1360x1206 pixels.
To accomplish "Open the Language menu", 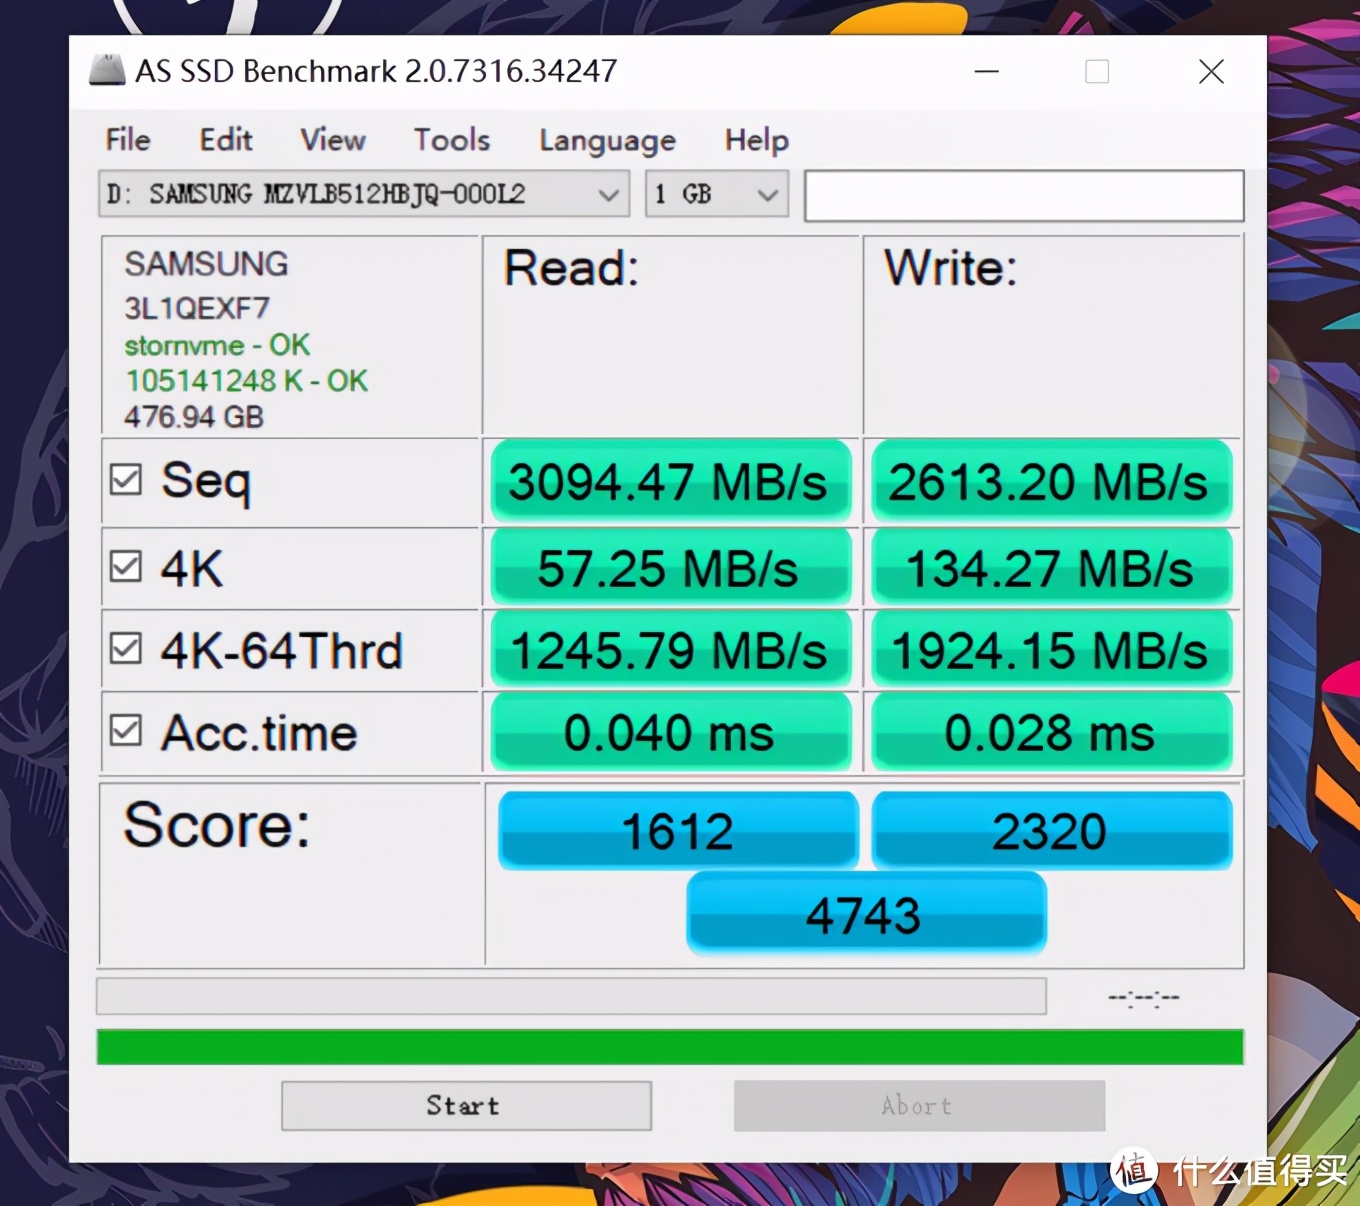I will [x=607, y=141].
